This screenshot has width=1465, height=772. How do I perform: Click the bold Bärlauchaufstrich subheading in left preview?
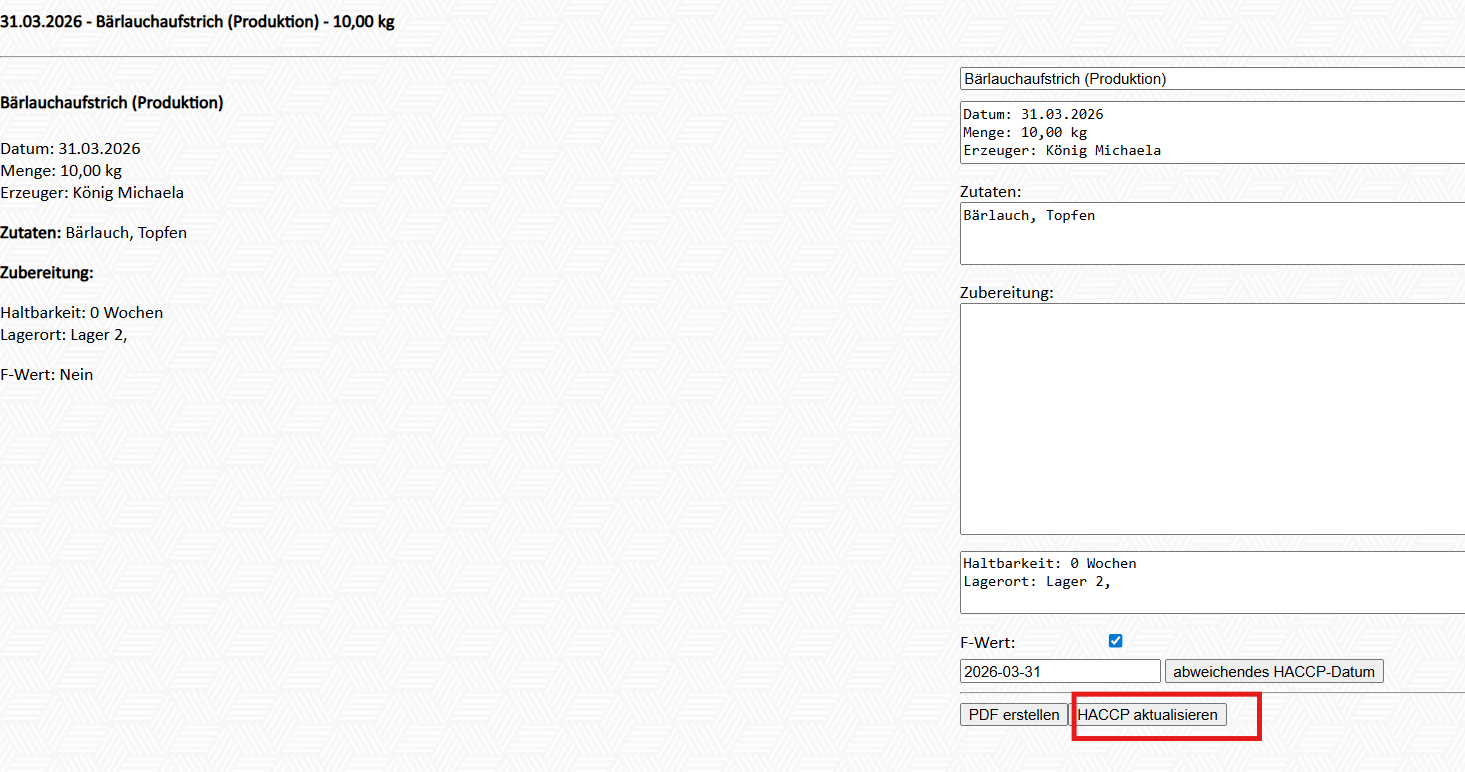point(112,103)
